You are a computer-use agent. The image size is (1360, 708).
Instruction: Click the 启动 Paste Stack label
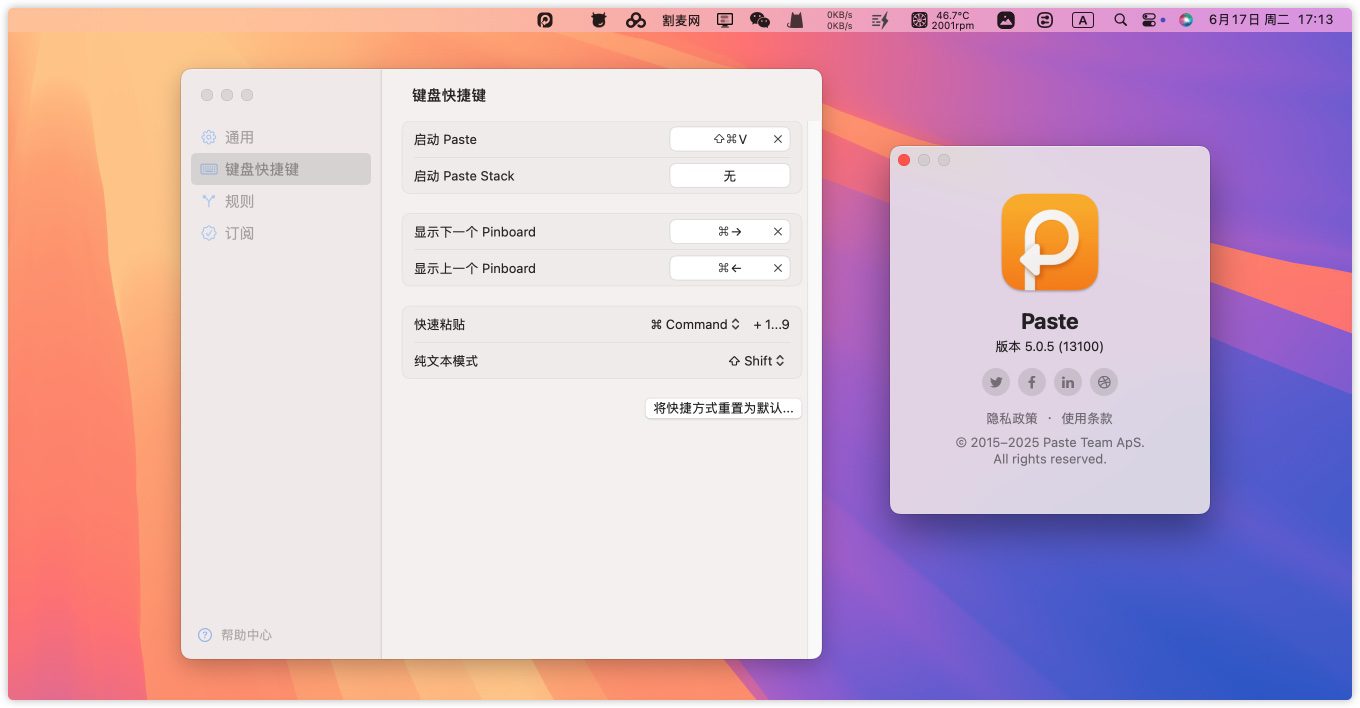464,176
